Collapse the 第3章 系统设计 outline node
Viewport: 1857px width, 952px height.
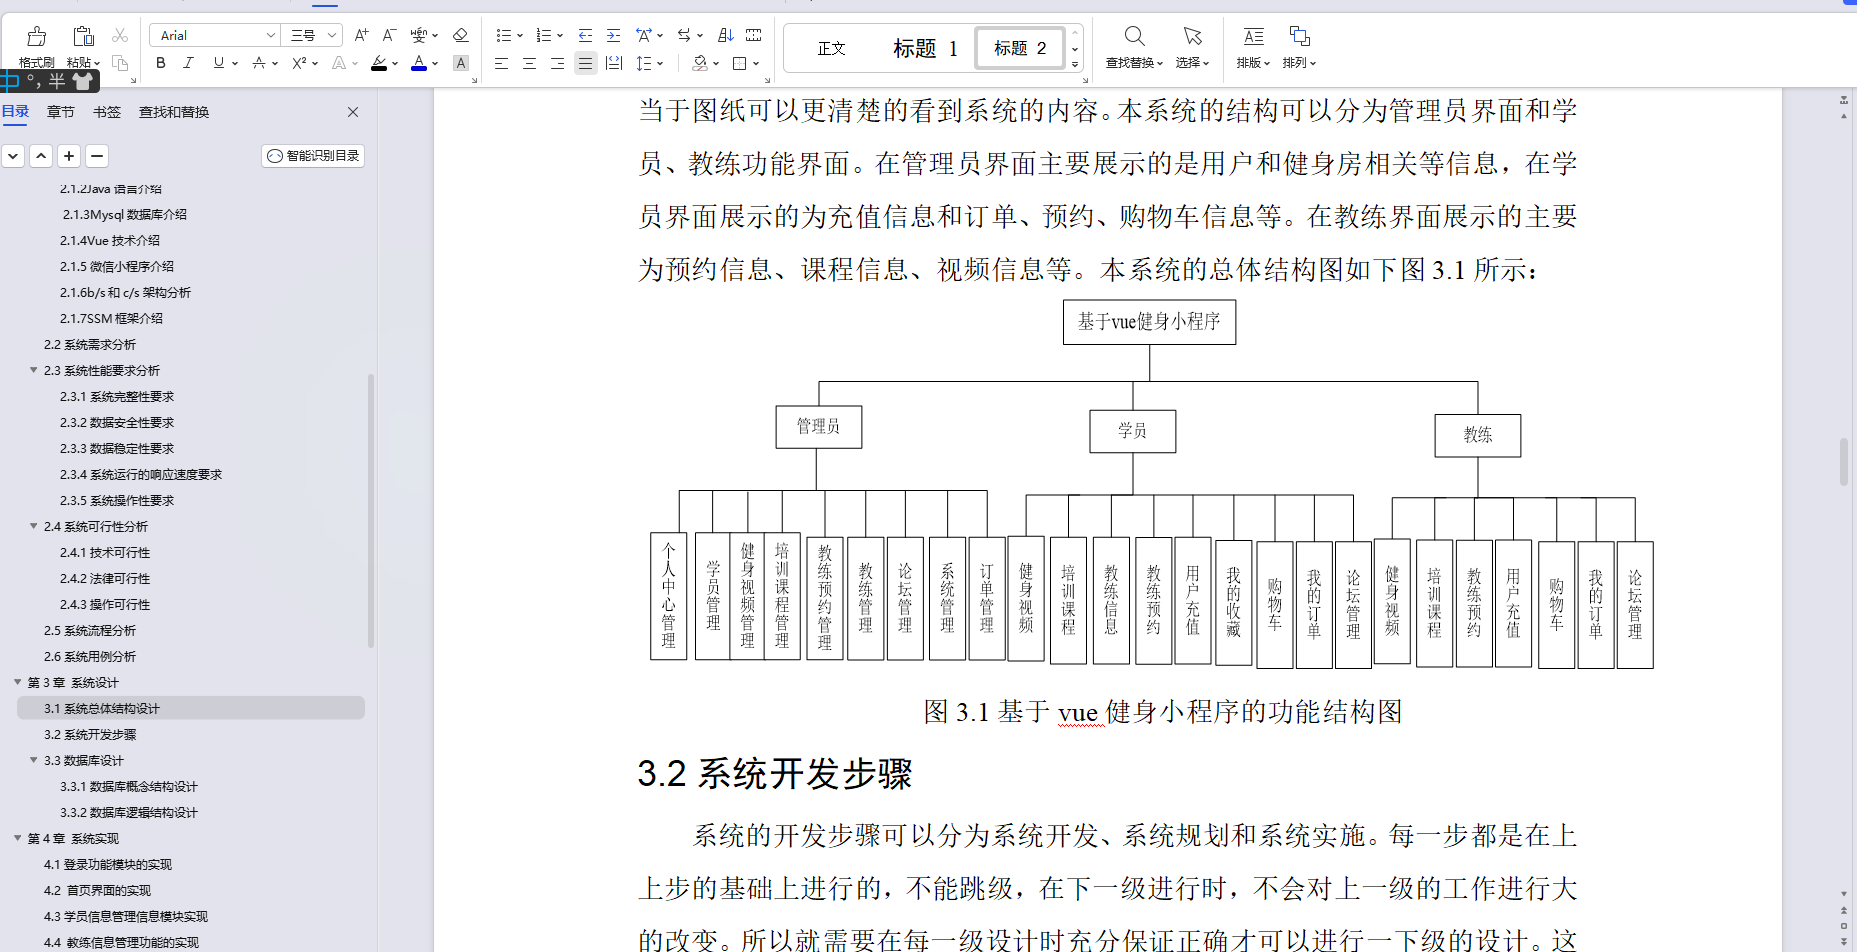[x=17, y=682]
